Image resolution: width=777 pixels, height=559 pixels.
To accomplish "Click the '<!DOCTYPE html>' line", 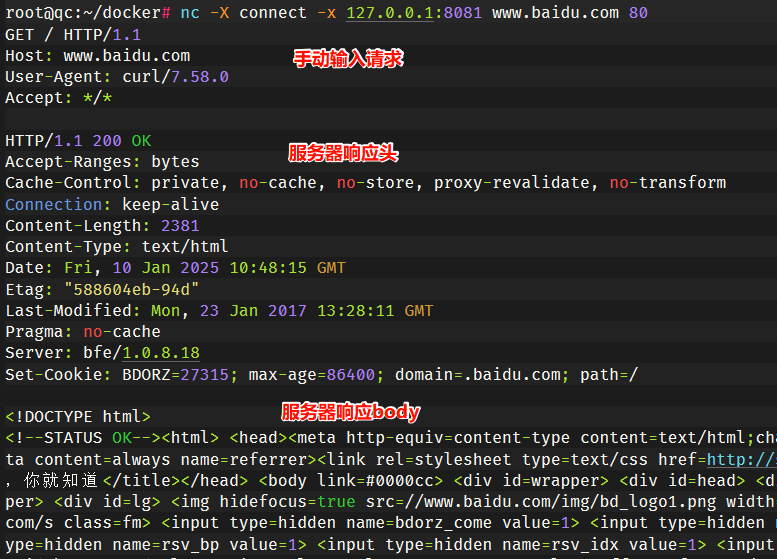I will point(78,416).
